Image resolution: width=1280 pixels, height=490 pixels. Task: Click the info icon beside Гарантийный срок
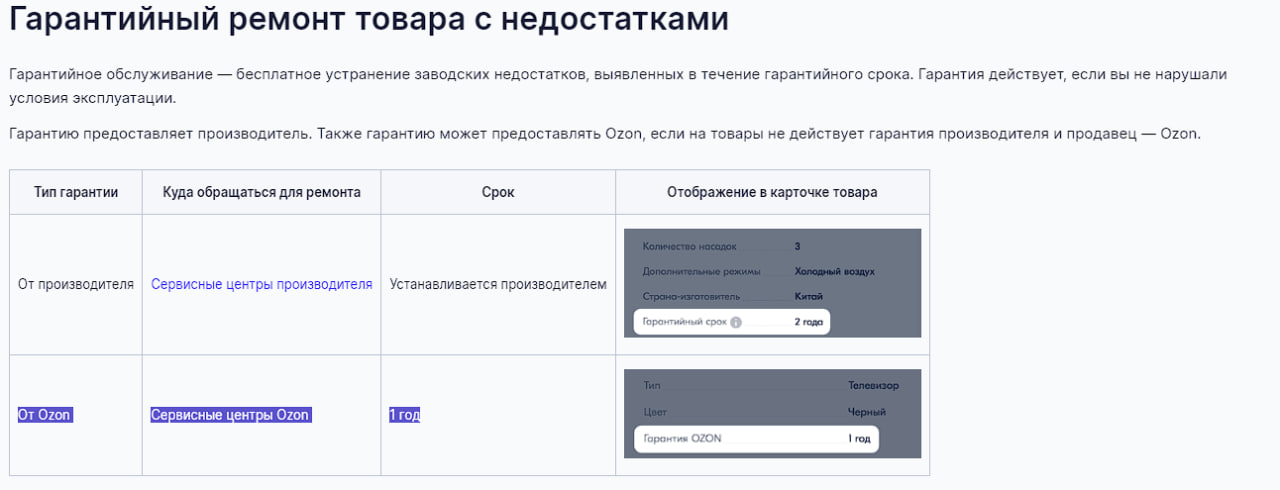point(736,322)
